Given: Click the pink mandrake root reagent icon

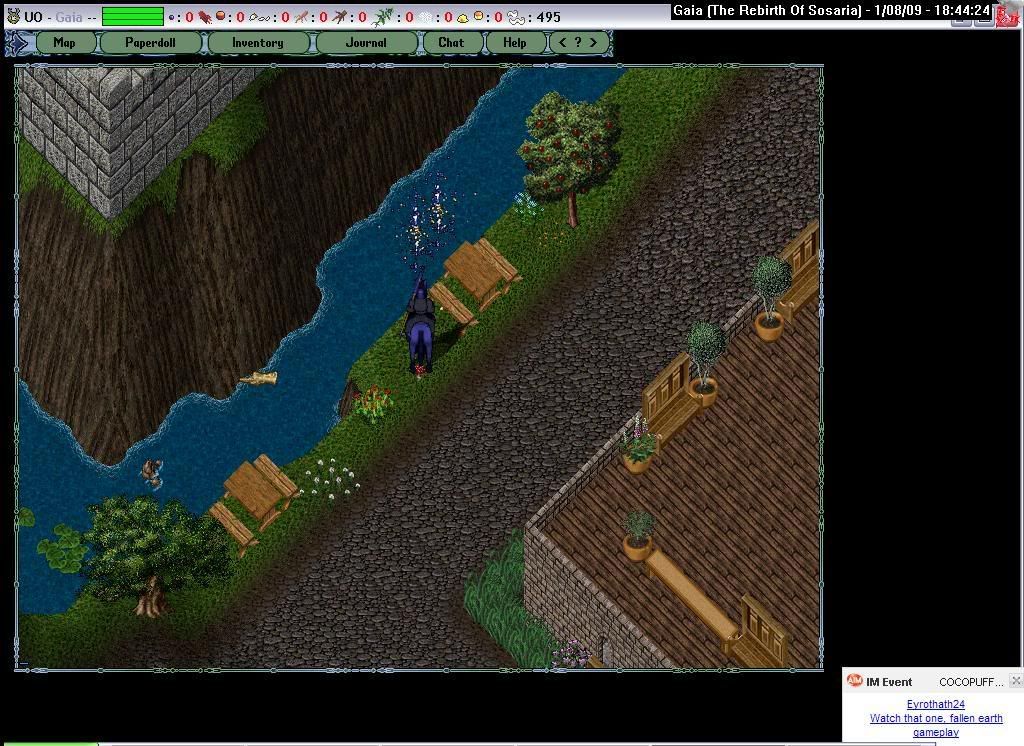Looking at the screenshot, I should pyautogui.click(x=300, y=17).
